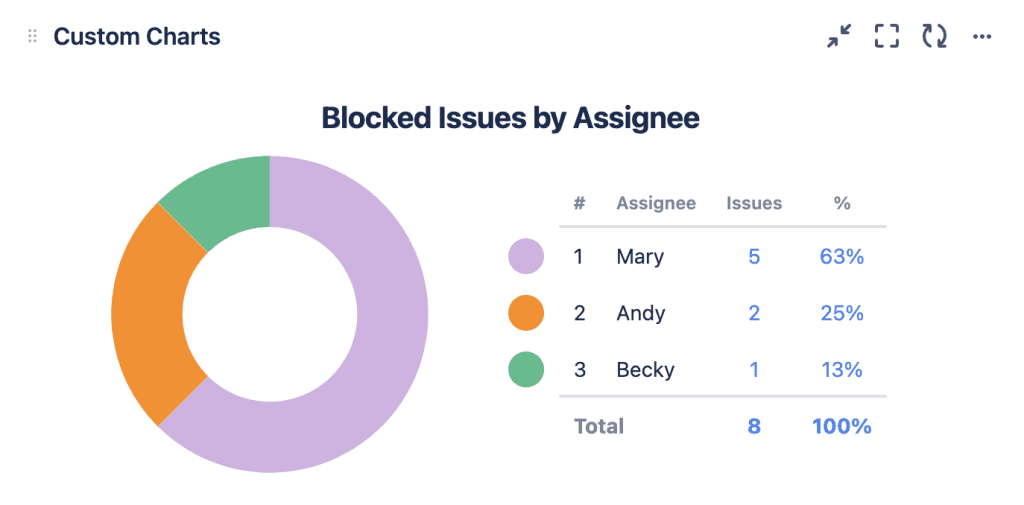This screenshot has height=505, width=1024.
Task: Open Mary's 5 blocked issues link
Action: click(754, 257)
